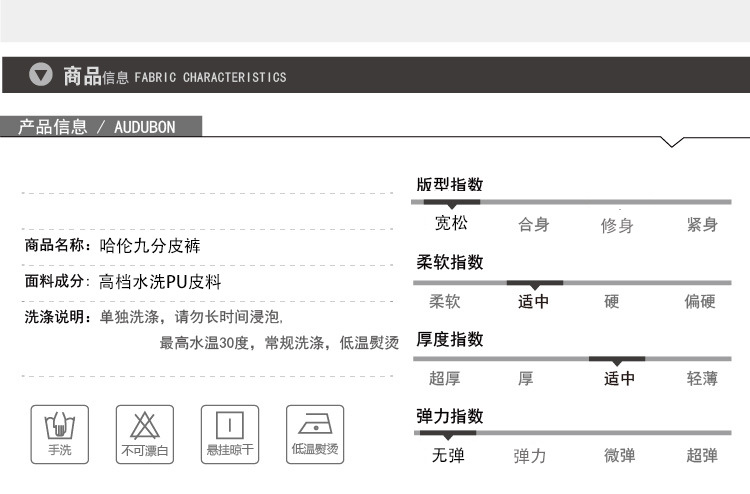This screenshot has height=494, width=750.
Task: Select the 微弹 elasticity option
Action: coord(619,455)
